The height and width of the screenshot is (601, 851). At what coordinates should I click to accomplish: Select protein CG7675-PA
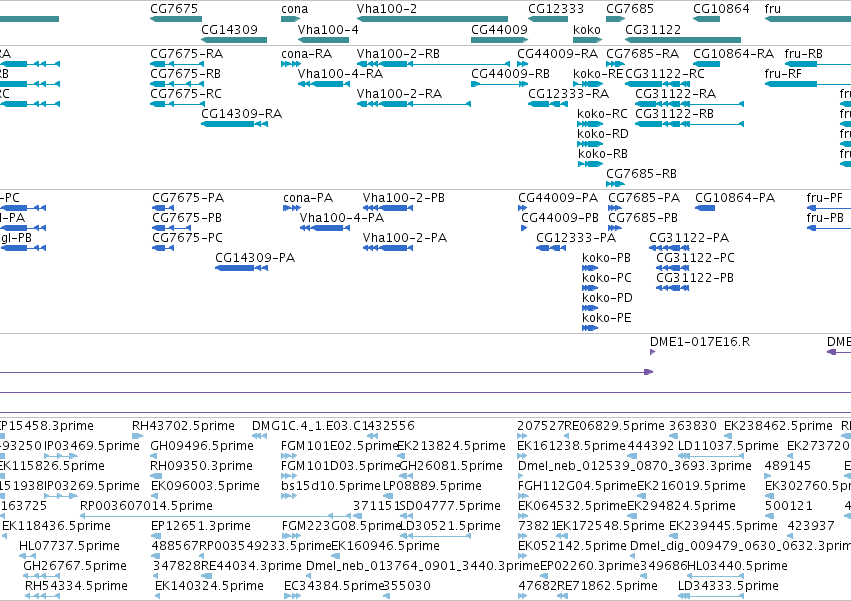[x=188, y=198]
